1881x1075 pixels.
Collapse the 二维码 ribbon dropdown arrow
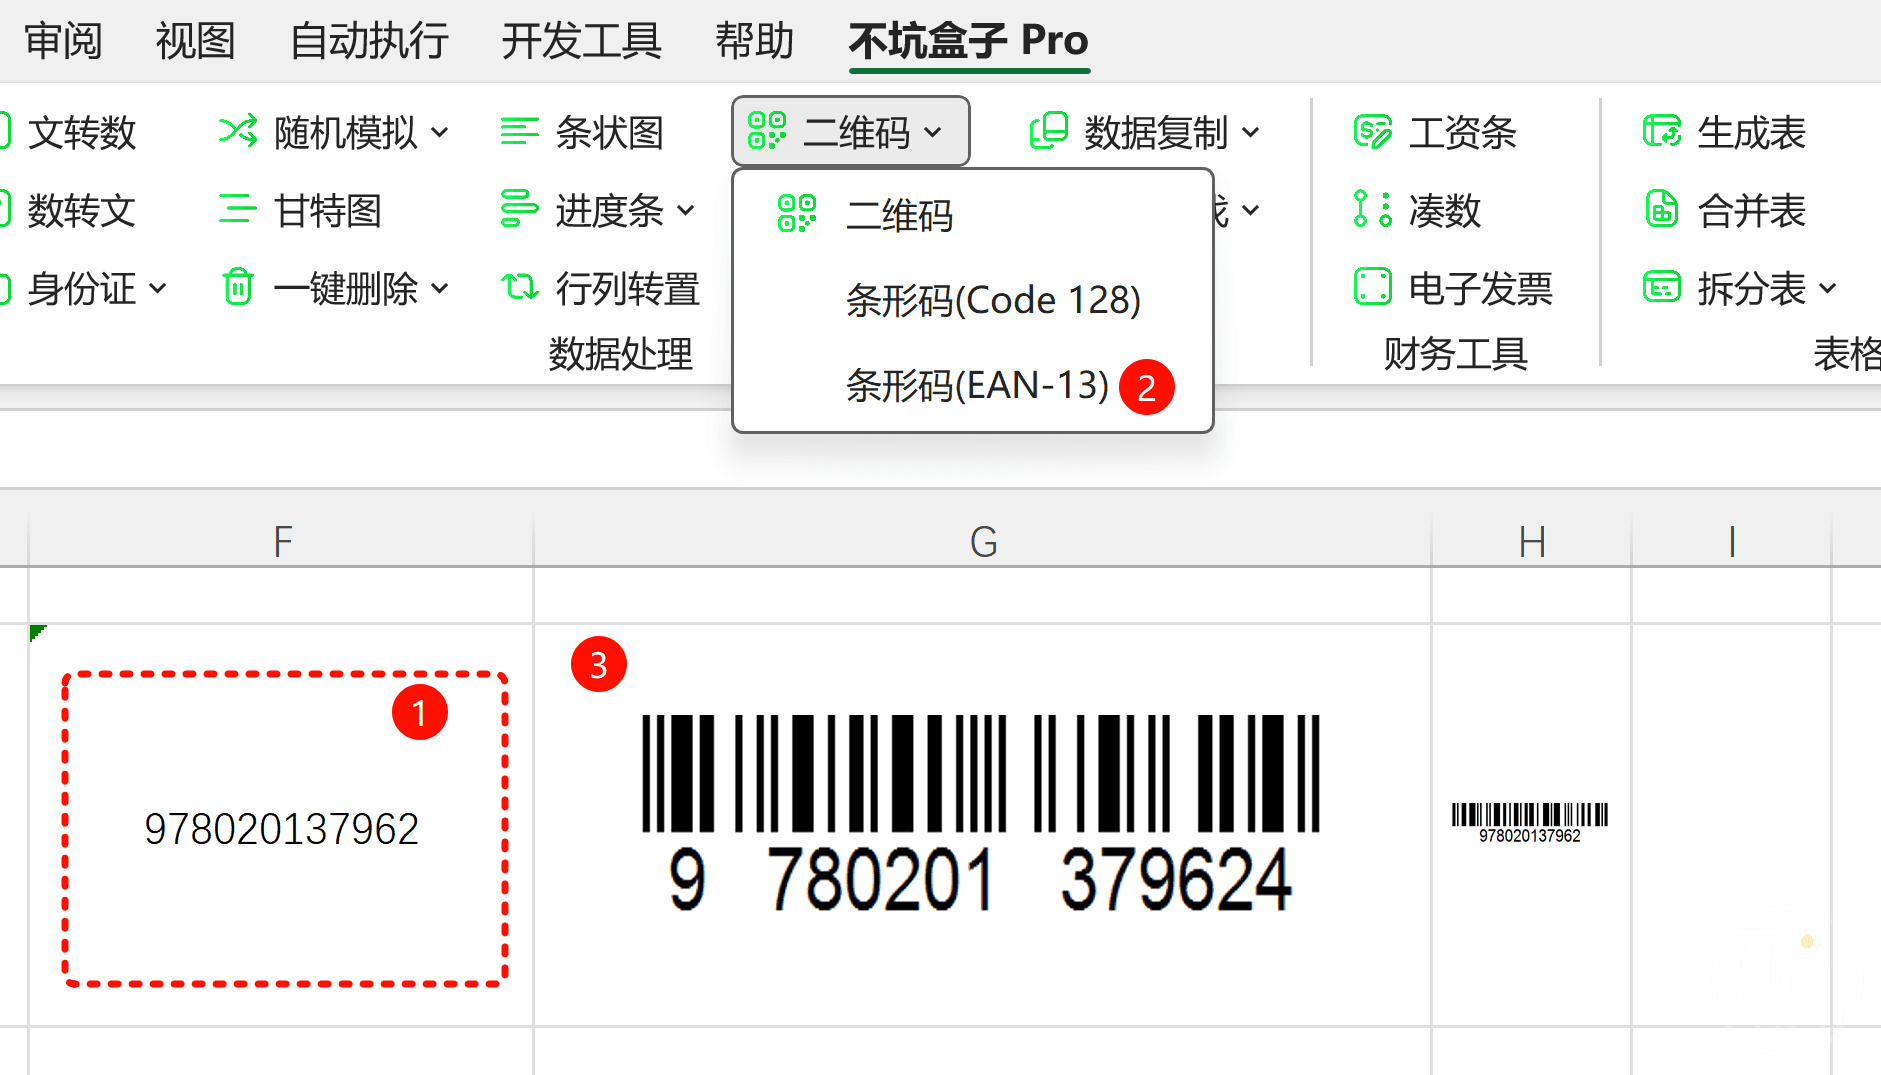pyautogui.click(x=933, y=132)
